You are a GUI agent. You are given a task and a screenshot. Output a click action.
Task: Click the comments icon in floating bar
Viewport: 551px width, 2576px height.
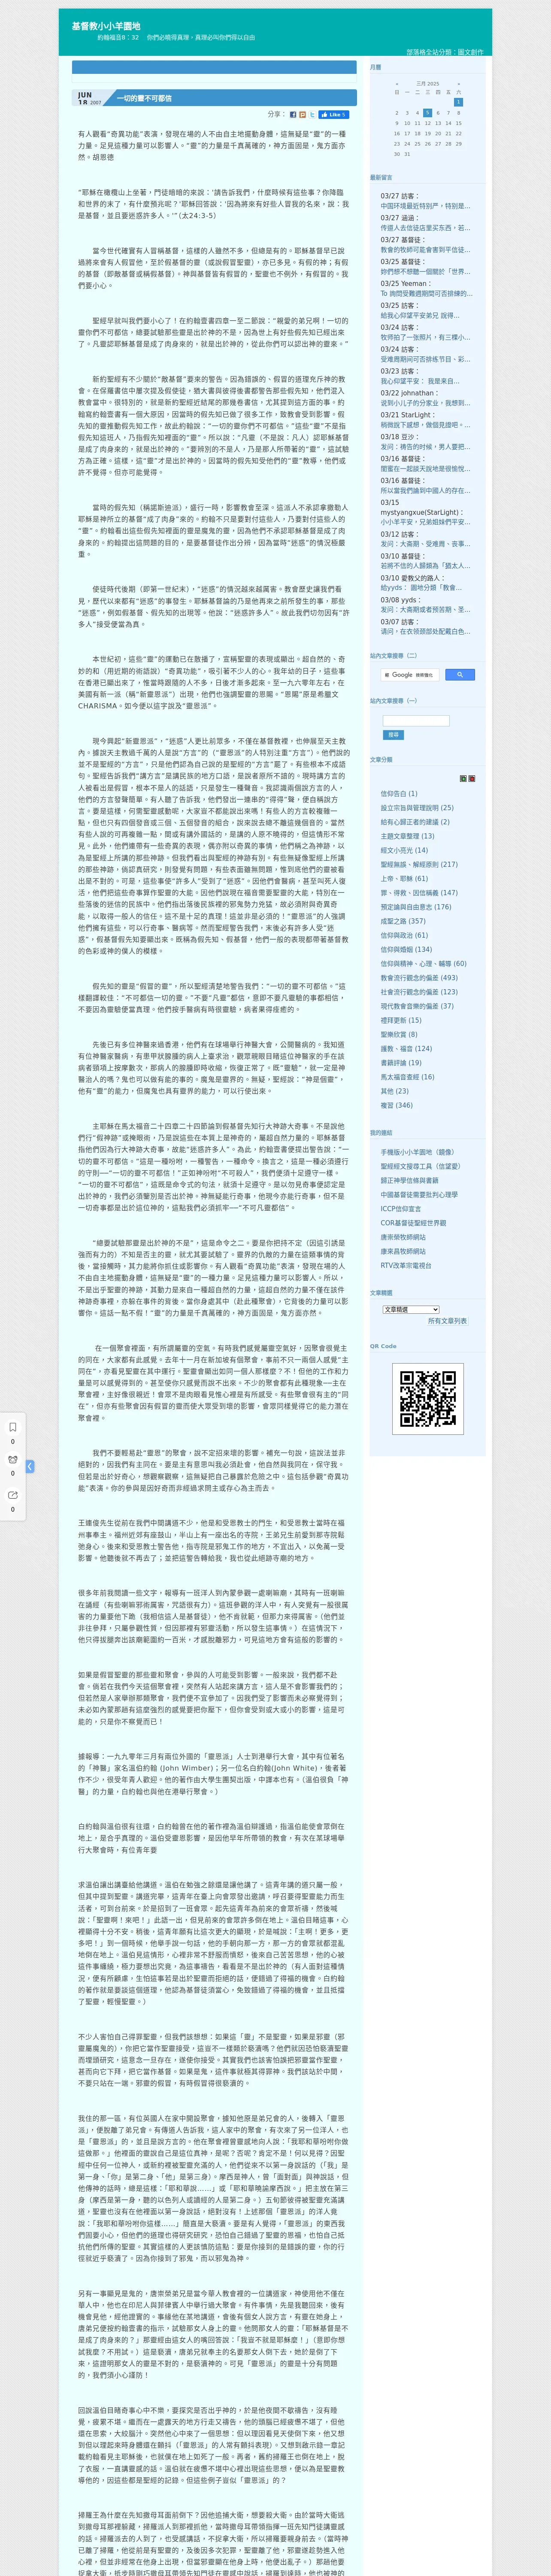pos(13,1460)
